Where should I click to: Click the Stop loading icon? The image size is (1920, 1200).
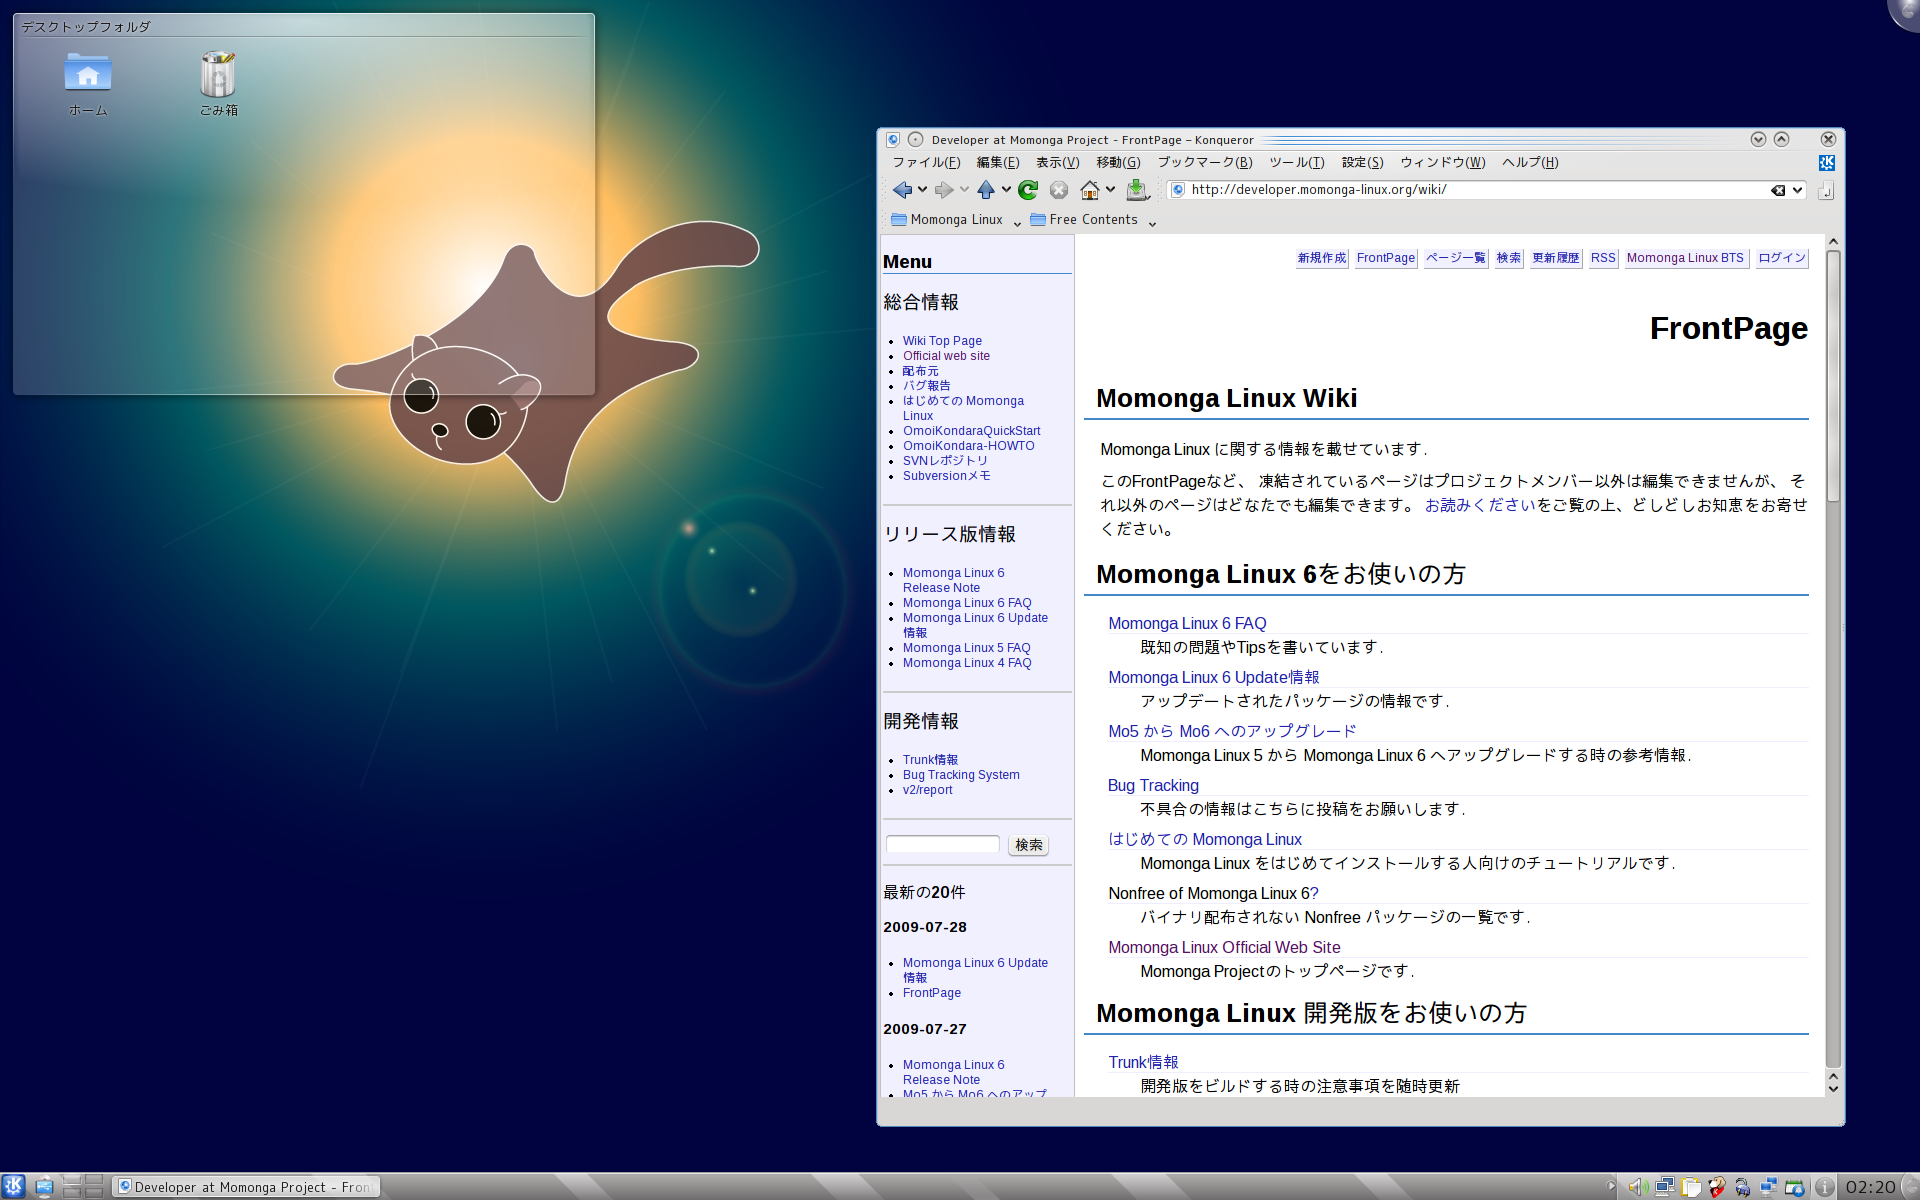click(1059, 190)
